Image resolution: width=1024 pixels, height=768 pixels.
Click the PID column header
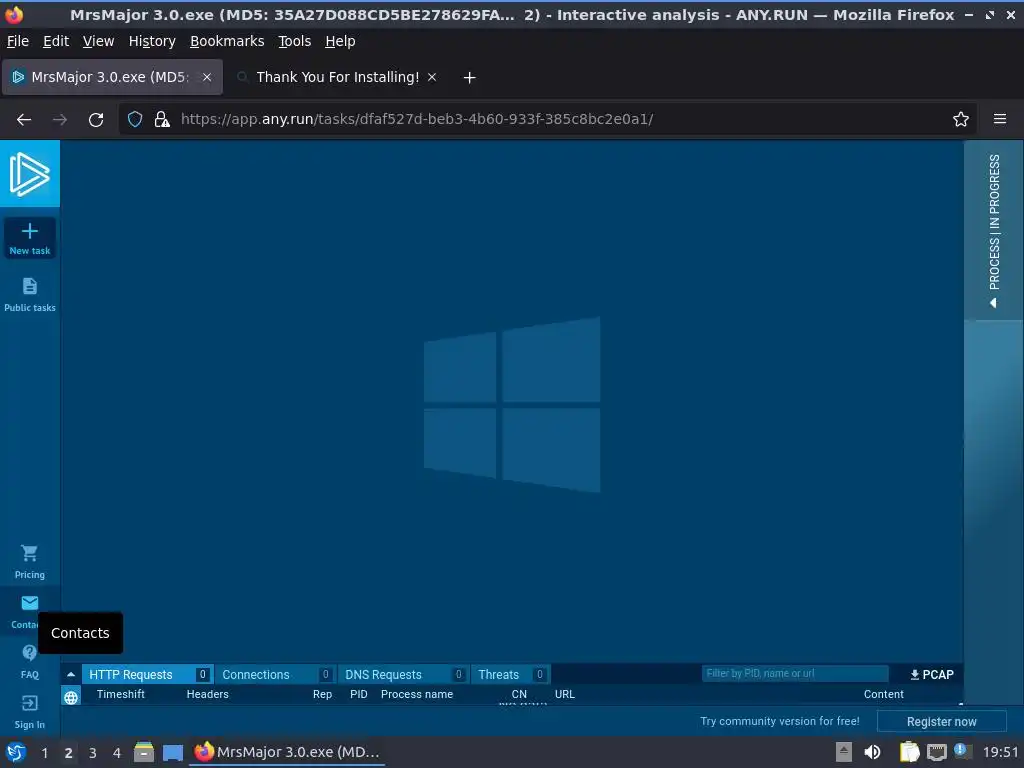point(359,694)
